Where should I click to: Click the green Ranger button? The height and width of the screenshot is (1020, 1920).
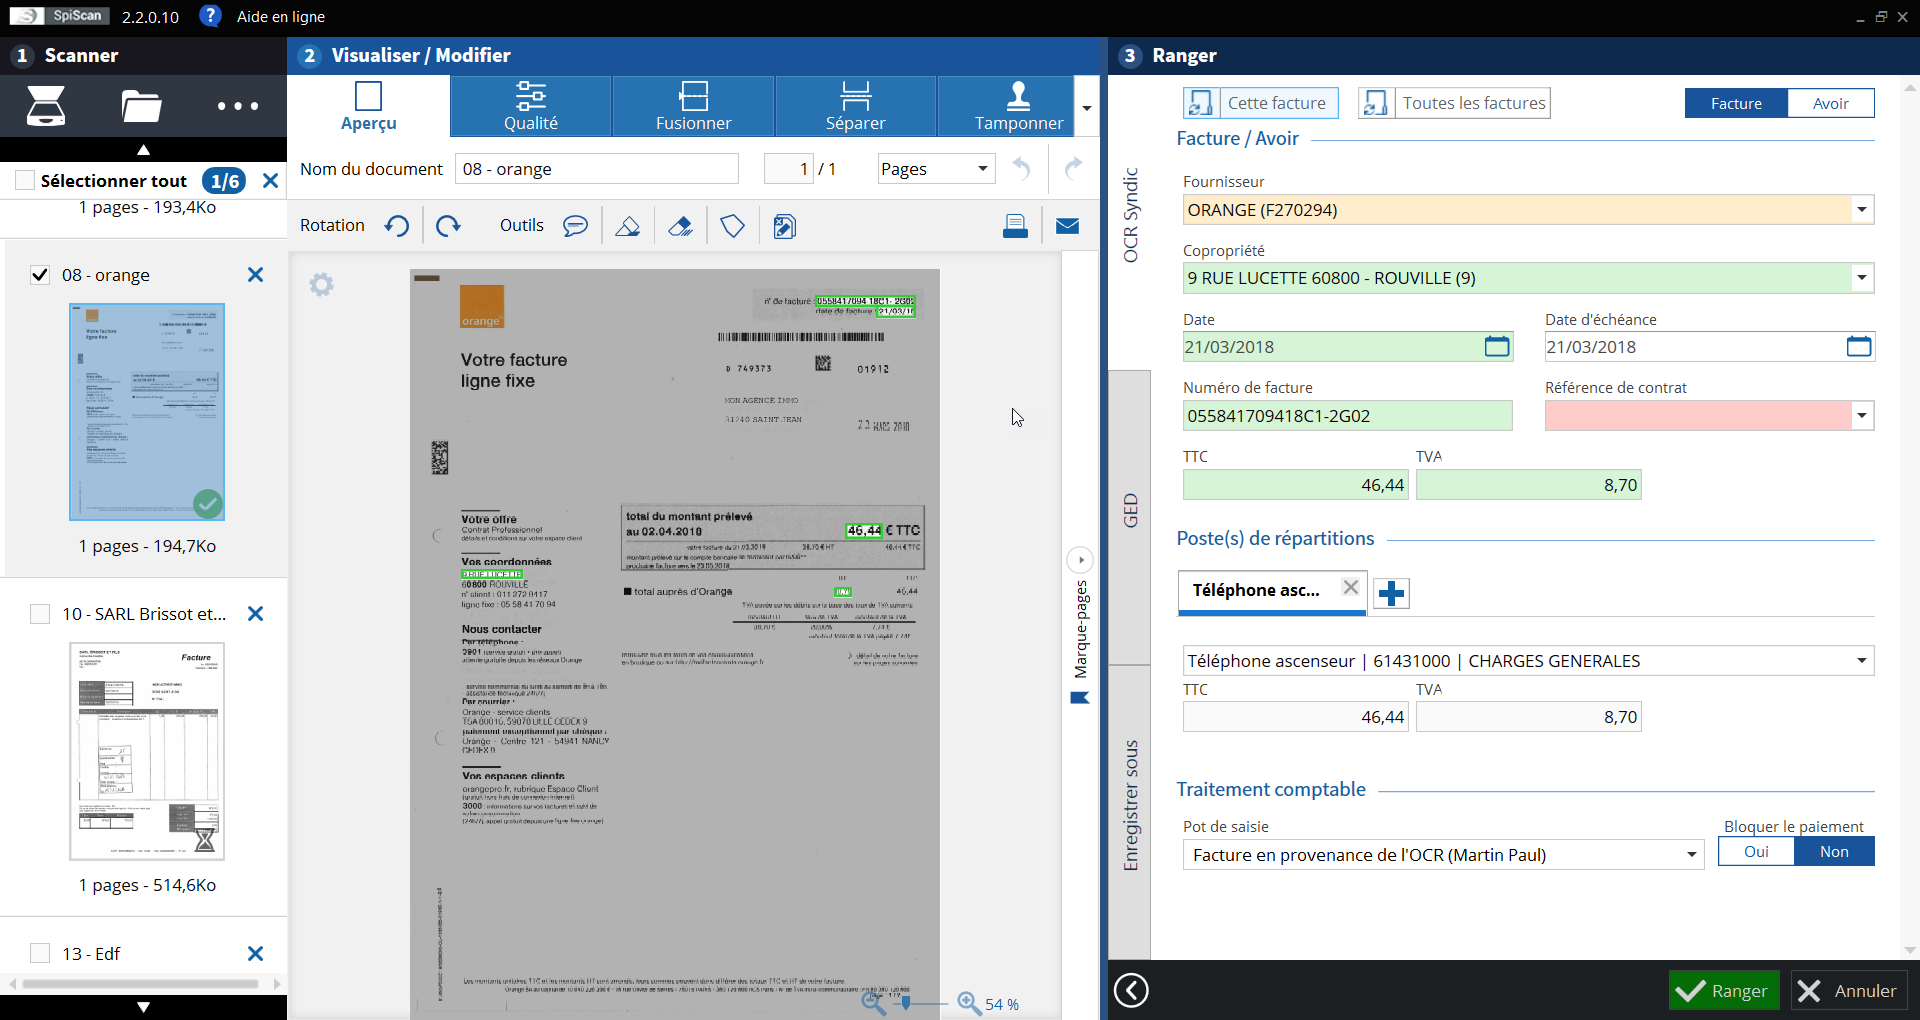tap(1723, 990)
